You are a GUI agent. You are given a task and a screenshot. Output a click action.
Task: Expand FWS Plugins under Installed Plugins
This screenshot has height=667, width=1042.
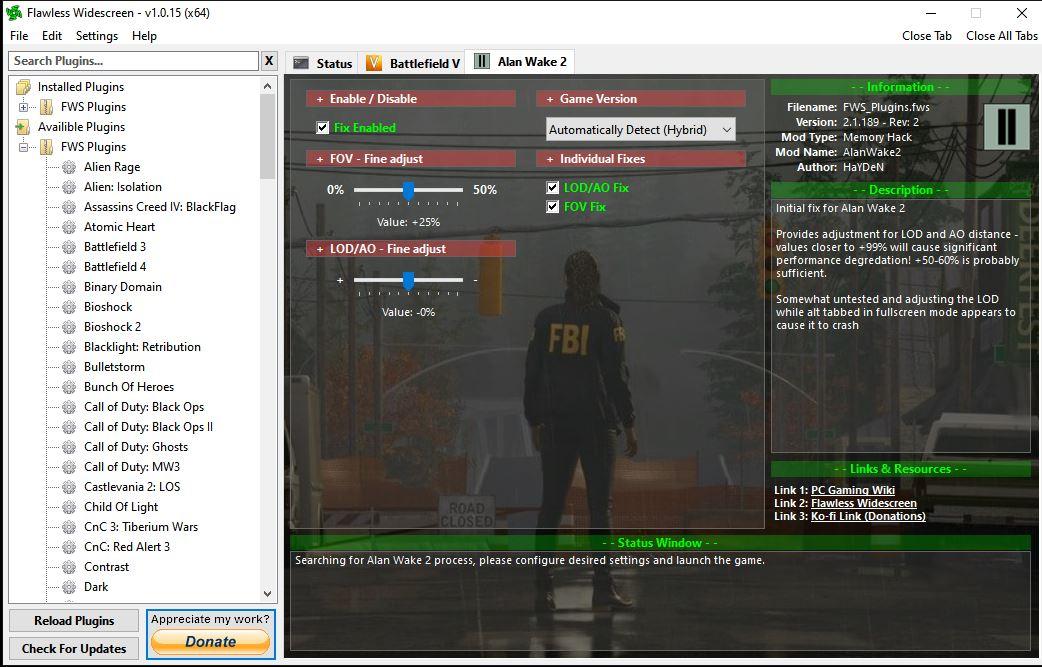click(x=24, y=107)
